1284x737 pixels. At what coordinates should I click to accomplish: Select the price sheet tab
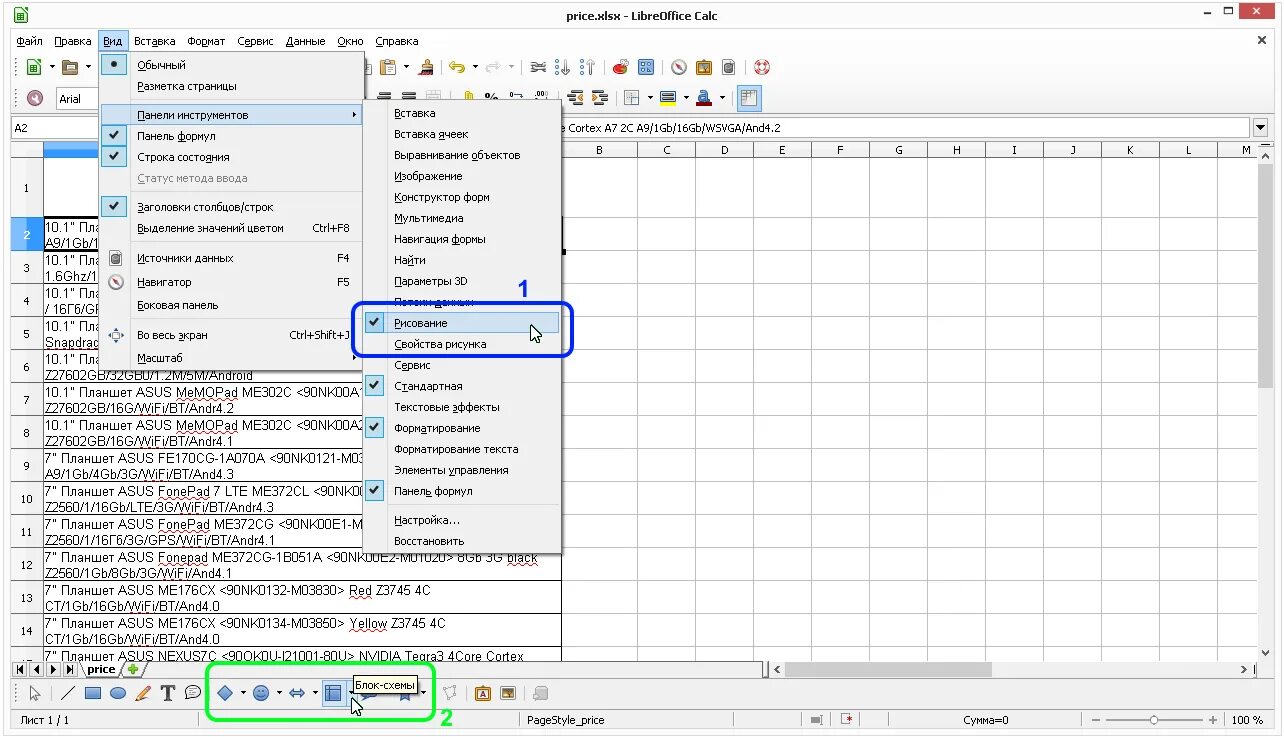click(x=101, y=669)
